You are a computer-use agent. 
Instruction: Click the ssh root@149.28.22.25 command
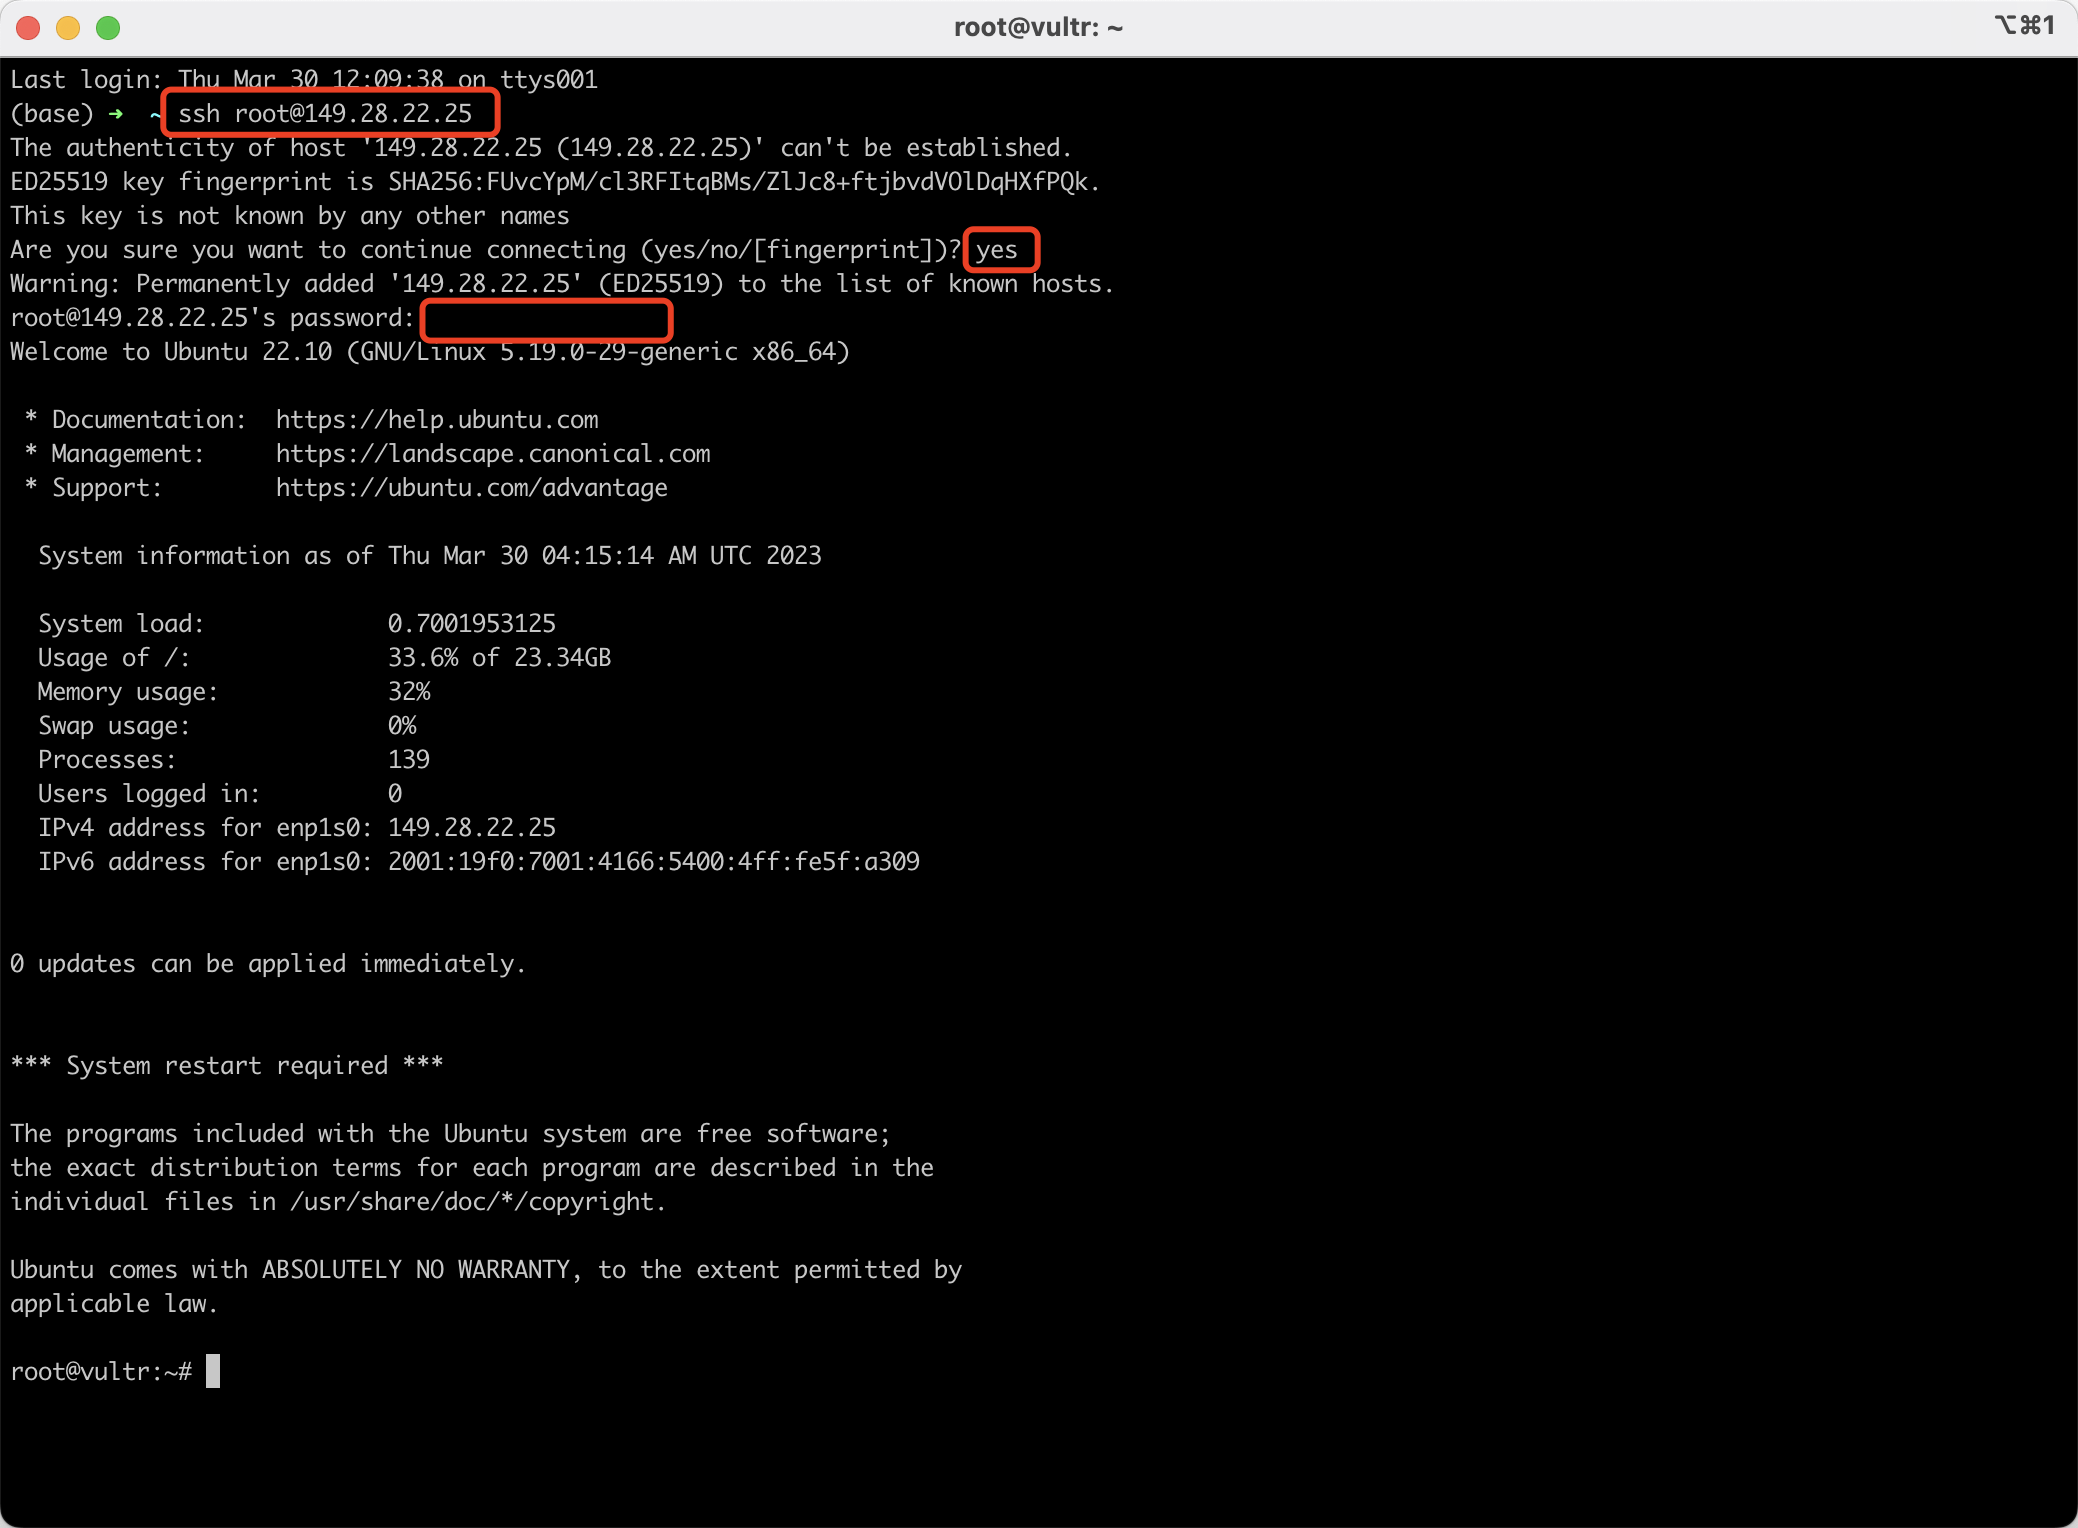coord(325,114)
